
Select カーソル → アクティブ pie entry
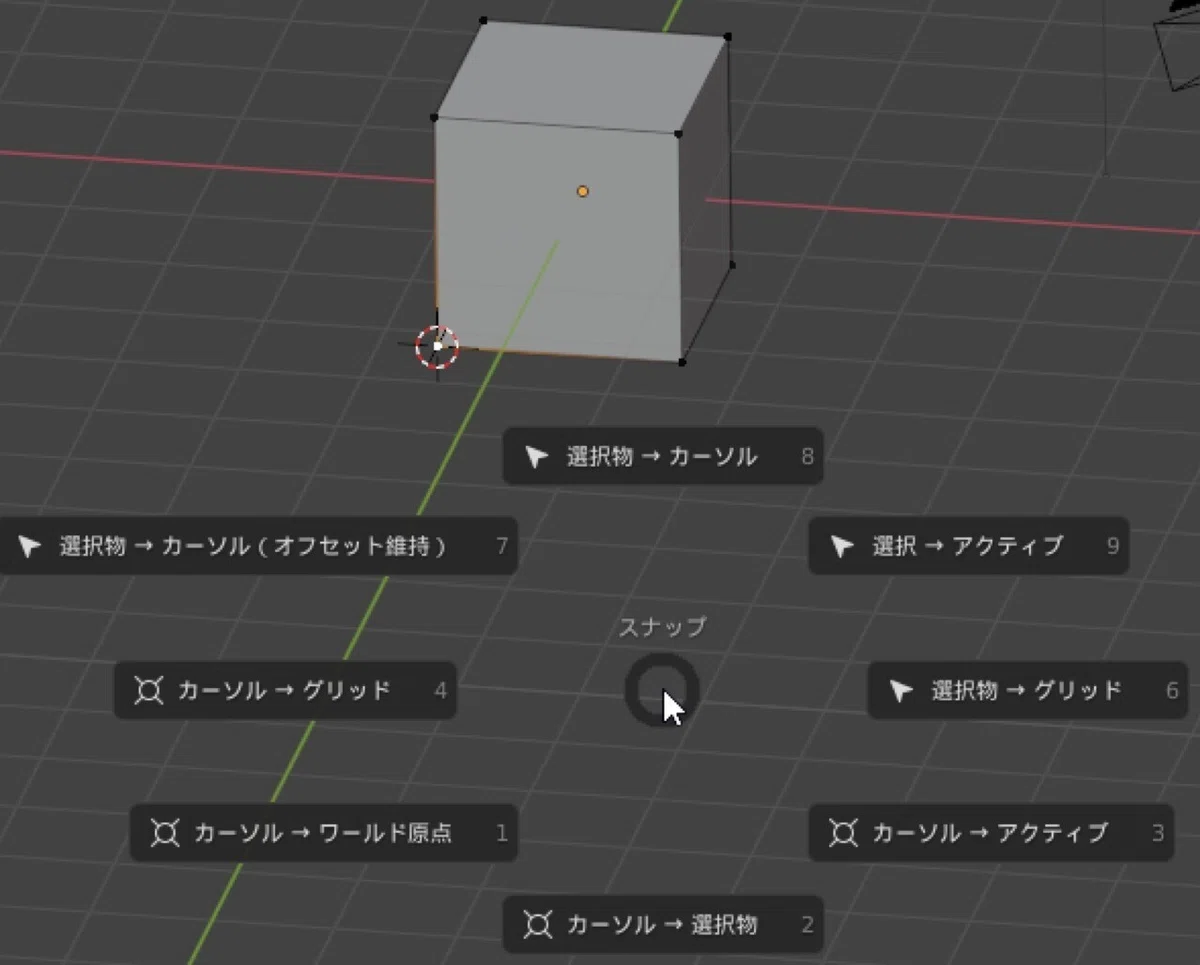click(991, 833)
